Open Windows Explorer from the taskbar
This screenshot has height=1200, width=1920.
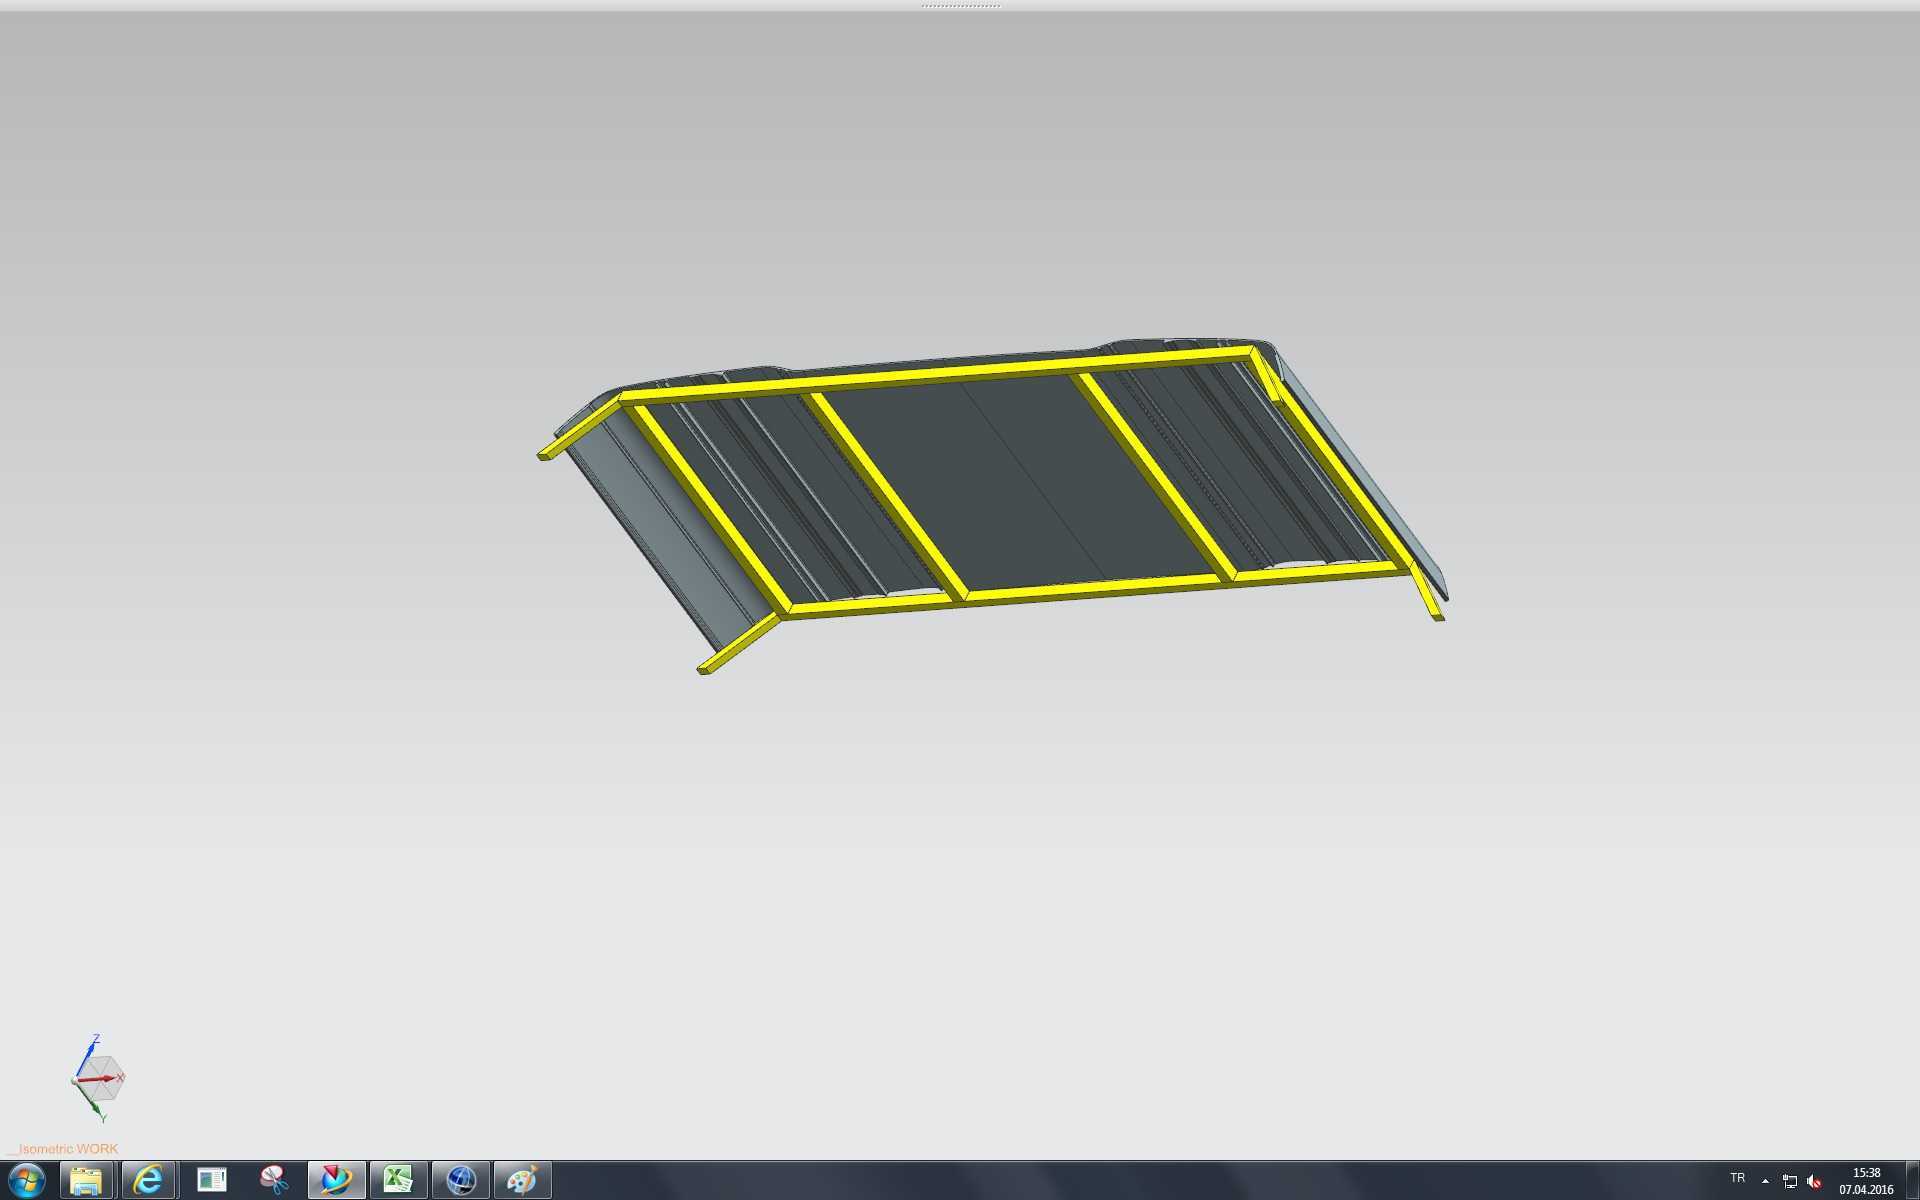(86, 1181)
